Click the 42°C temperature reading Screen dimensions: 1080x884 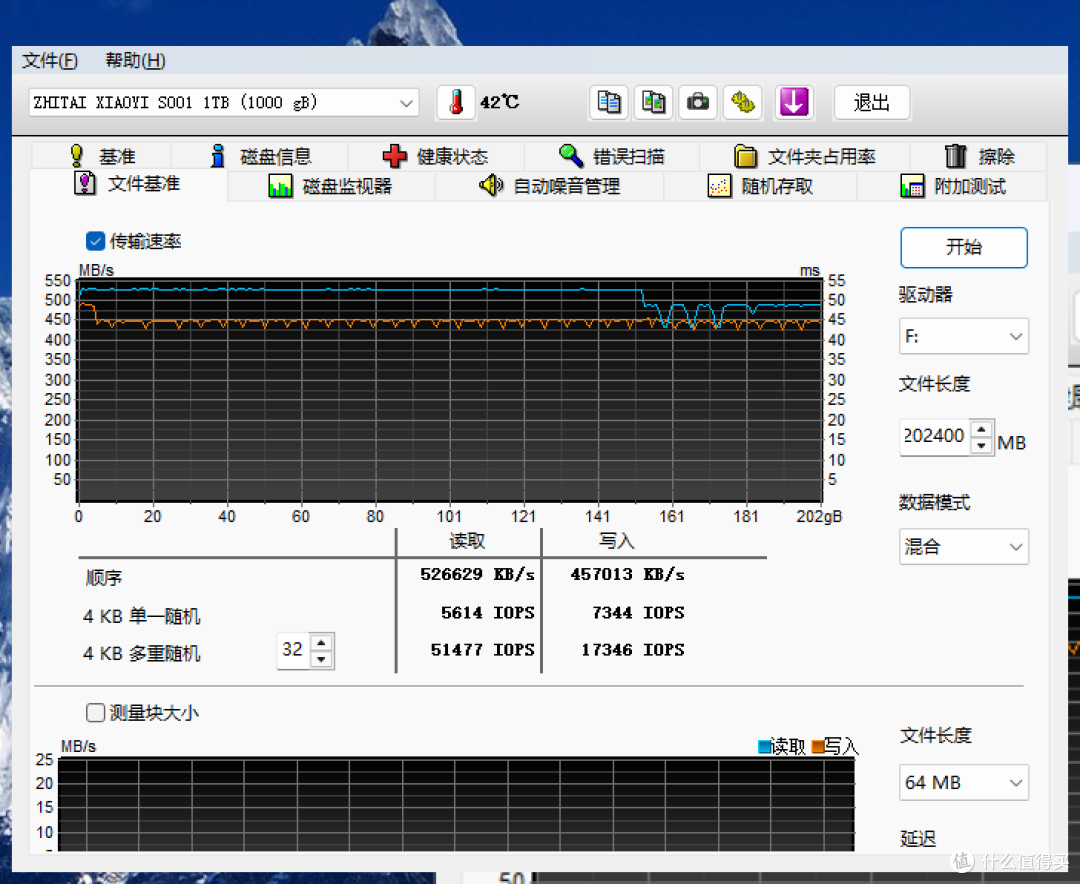[x=499, y=103]
